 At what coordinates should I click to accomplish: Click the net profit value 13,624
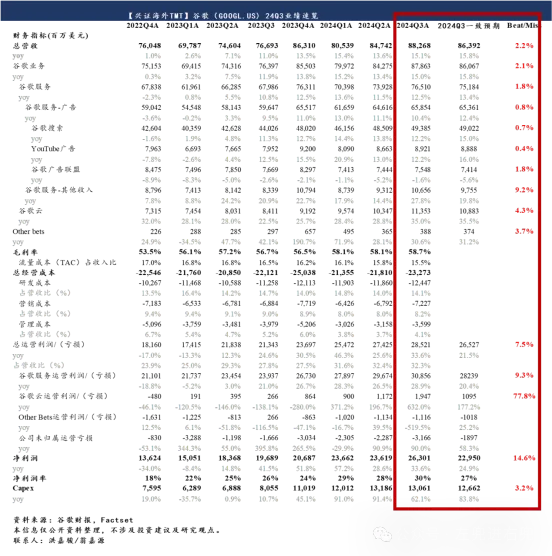[150, 458]
